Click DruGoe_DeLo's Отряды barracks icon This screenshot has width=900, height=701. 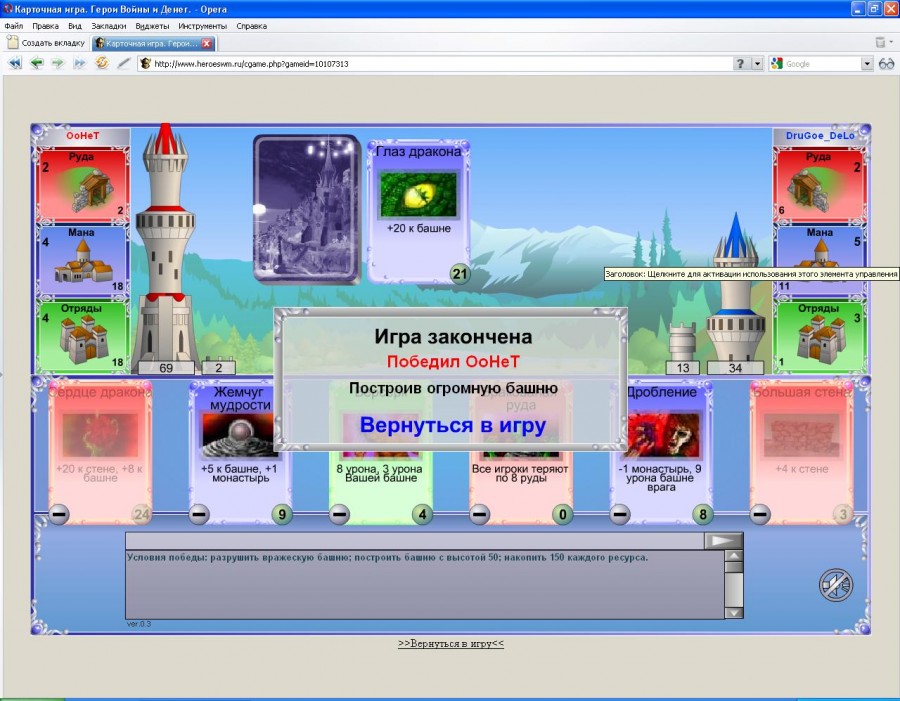[821, 339]
